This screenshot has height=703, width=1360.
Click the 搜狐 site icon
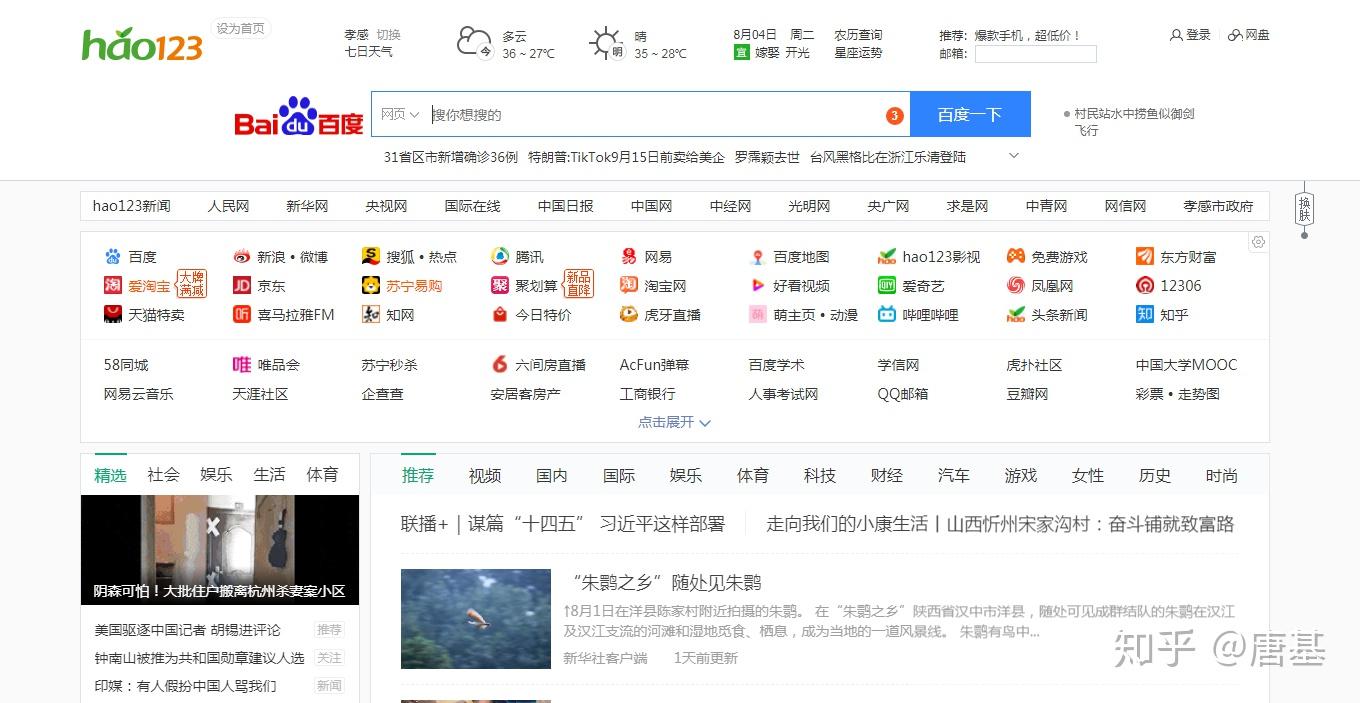(371, 257)
